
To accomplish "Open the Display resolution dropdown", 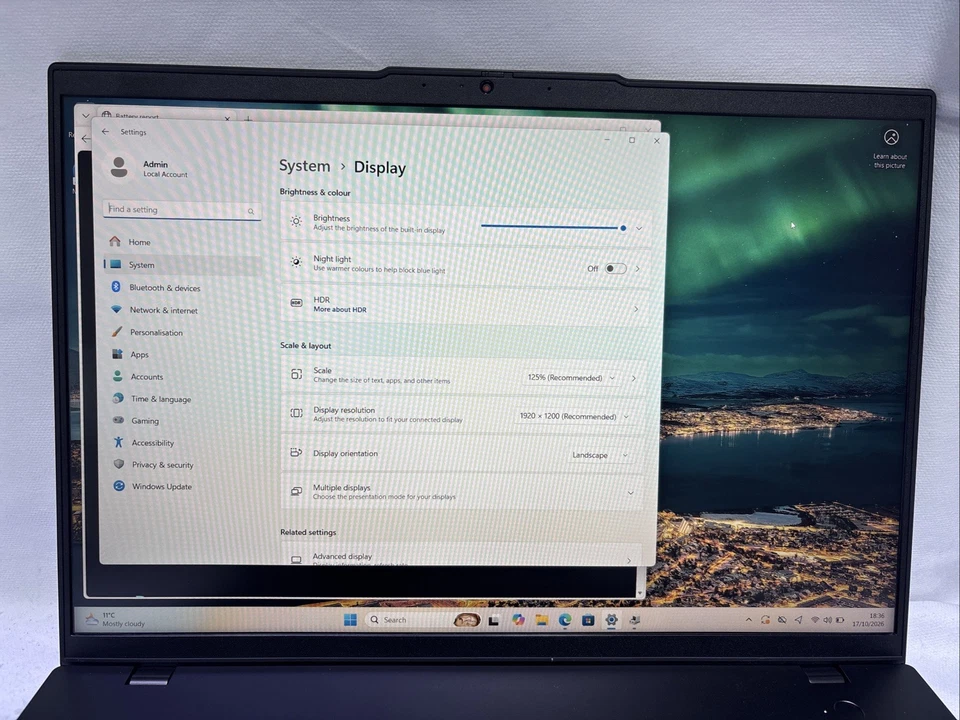I will tap(573, 416).
